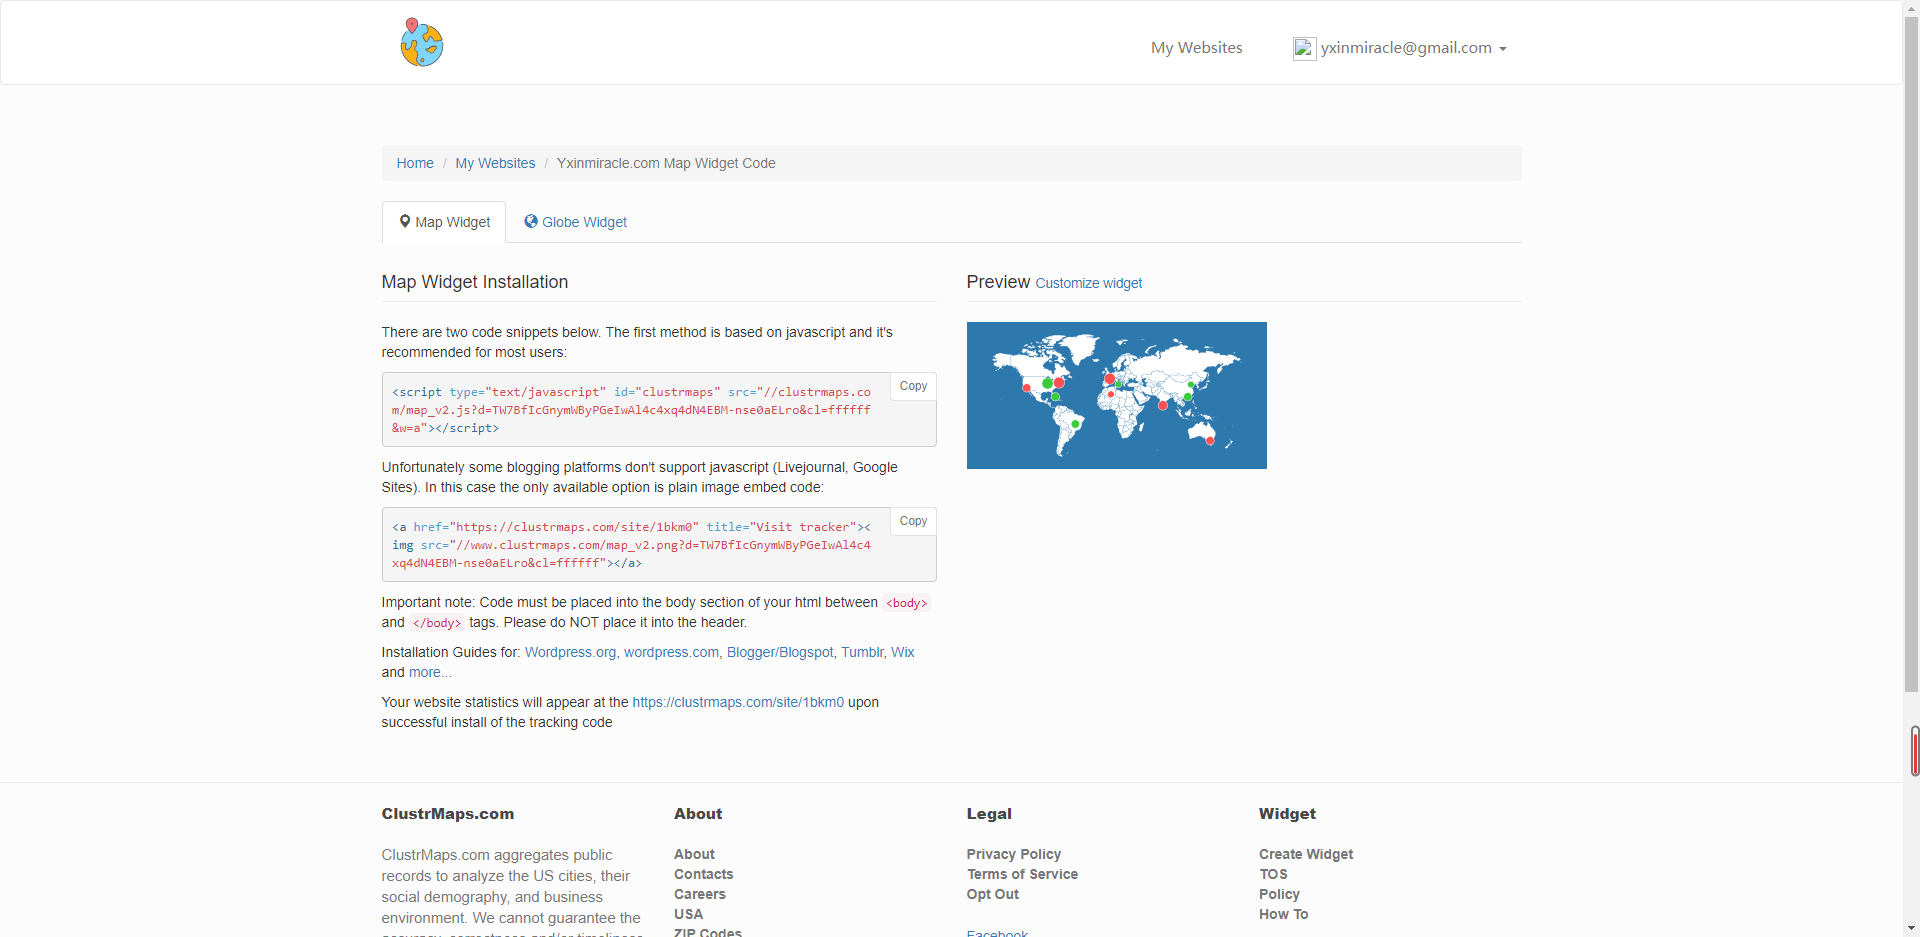Viewport: 1920px width, 937px height.
Task: Open the clustrmaps.com/site/1bkm0 statistics link
Action: 738,702
